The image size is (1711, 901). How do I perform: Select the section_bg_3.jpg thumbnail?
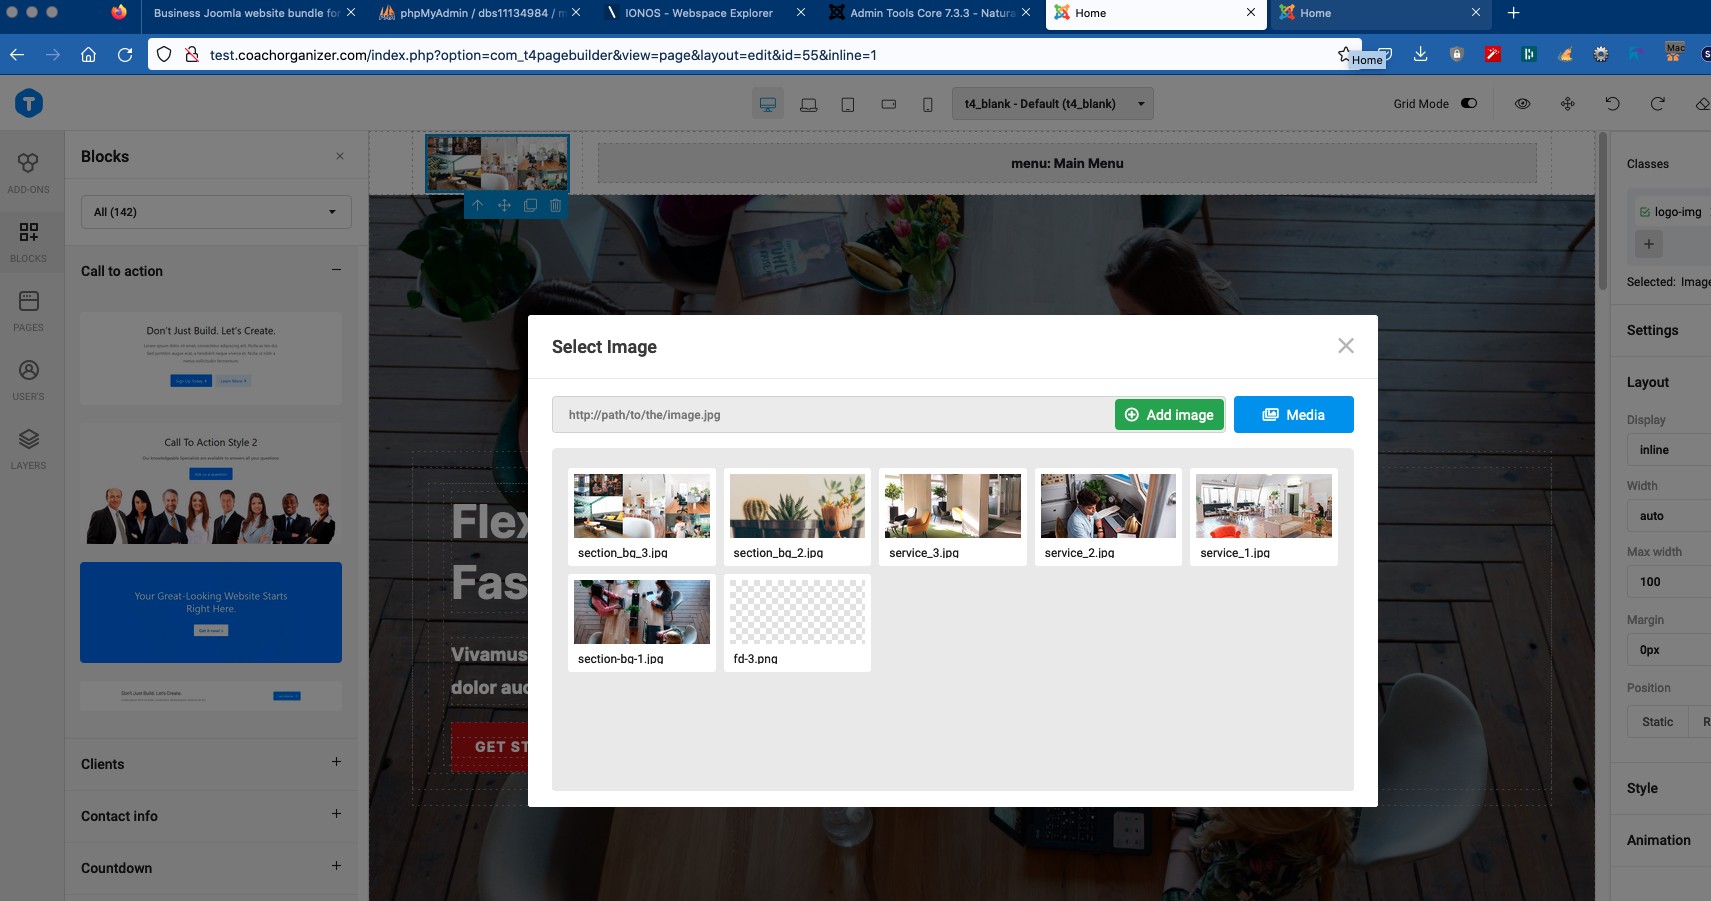pos(641,517)
